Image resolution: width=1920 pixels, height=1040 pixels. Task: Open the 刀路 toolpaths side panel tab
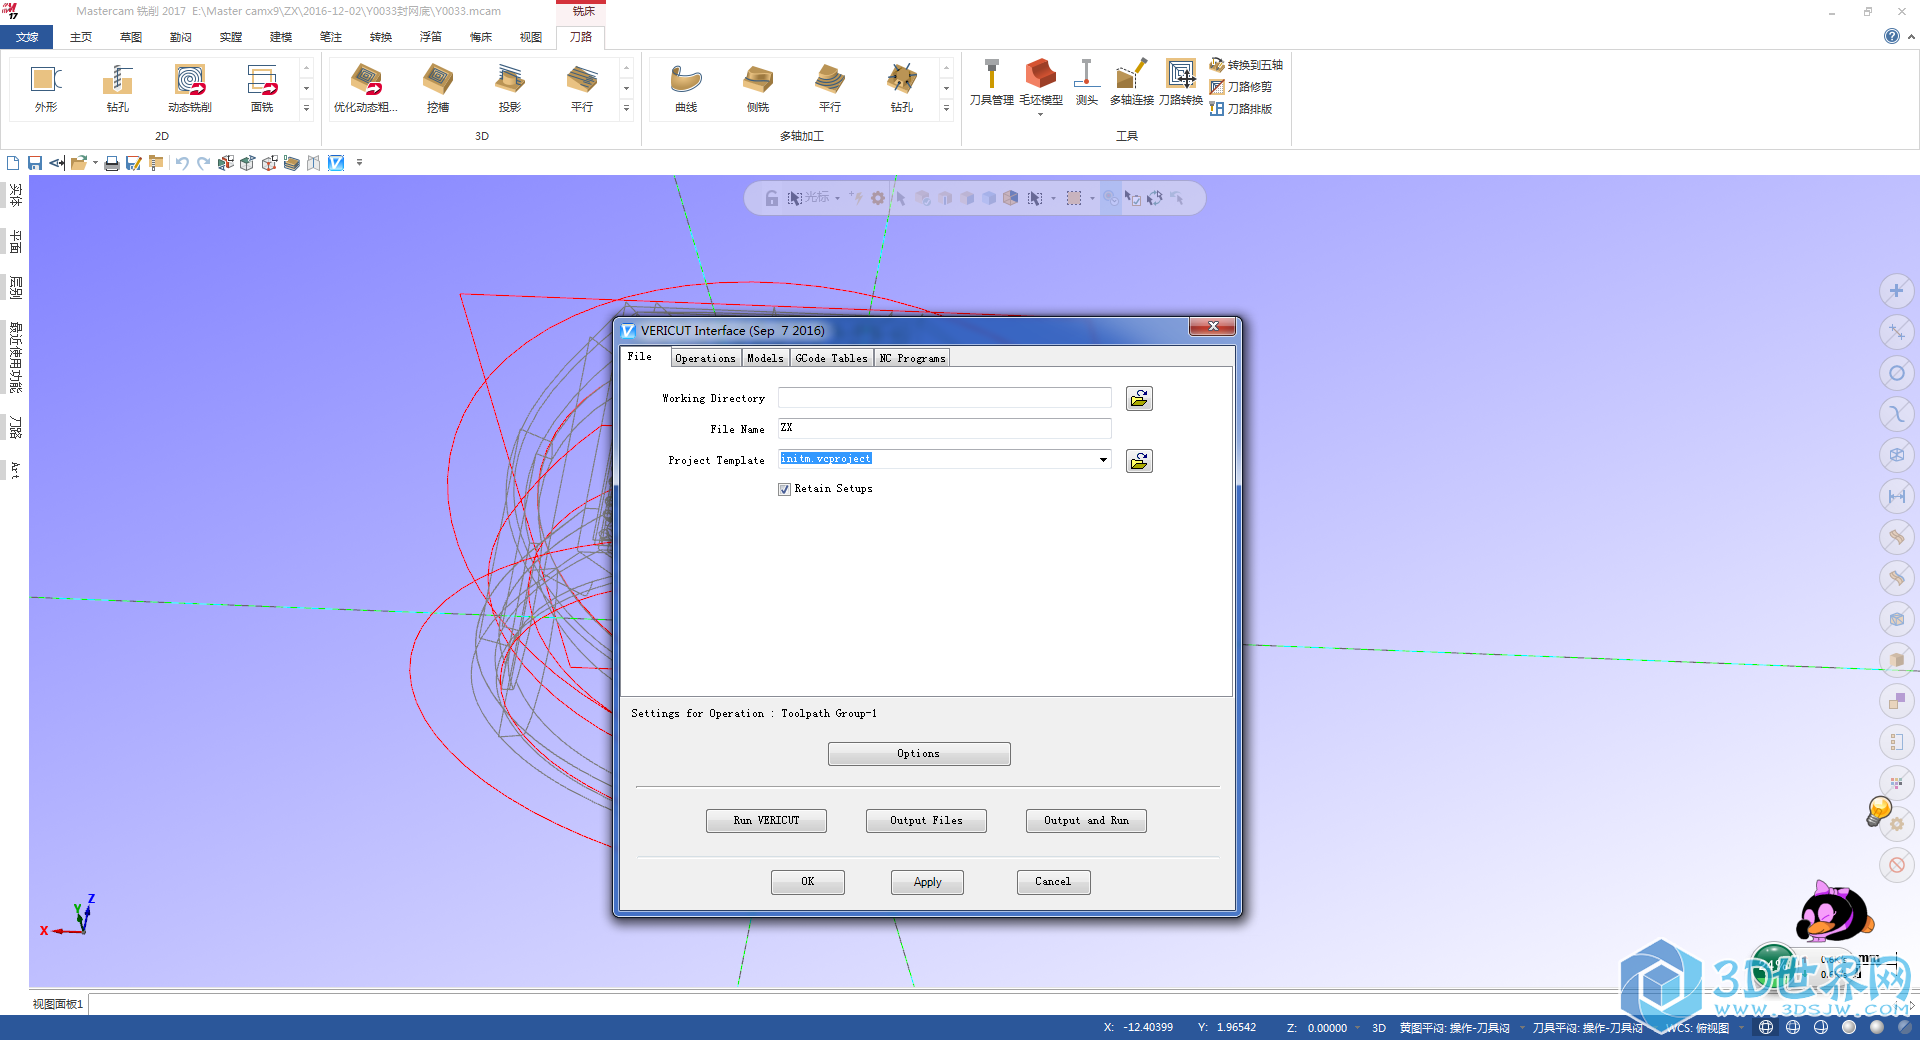15,428
